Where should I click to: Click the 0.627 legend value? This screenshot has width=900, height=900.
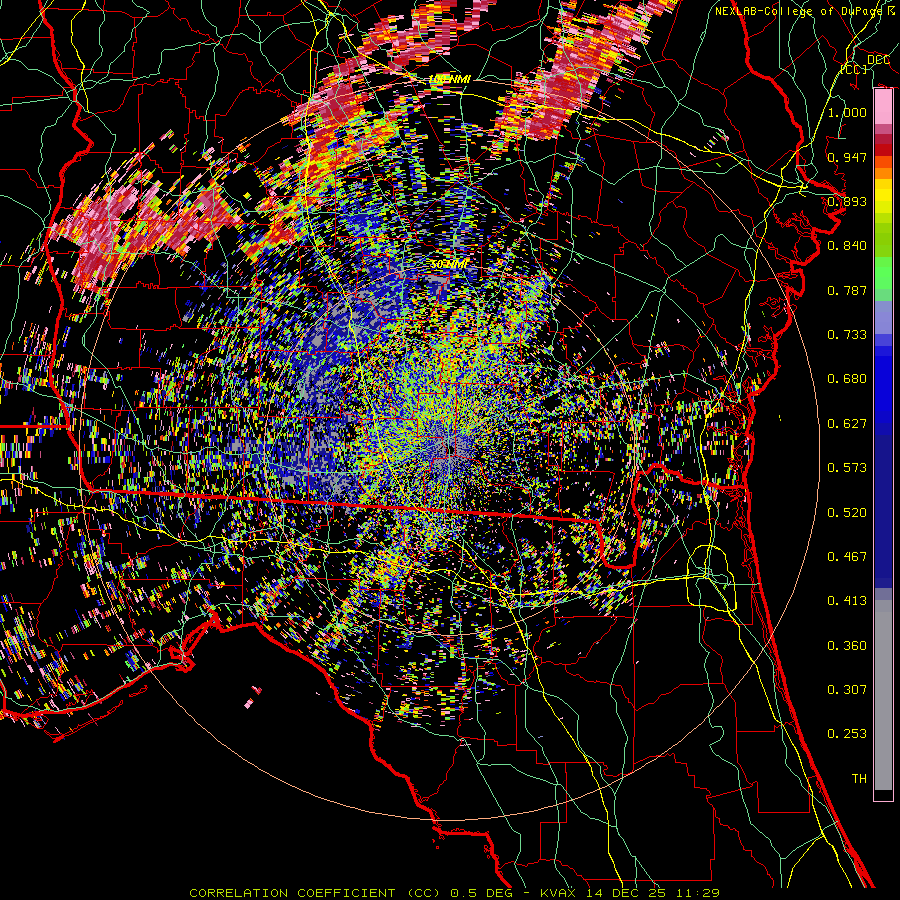tap(847, 424)
